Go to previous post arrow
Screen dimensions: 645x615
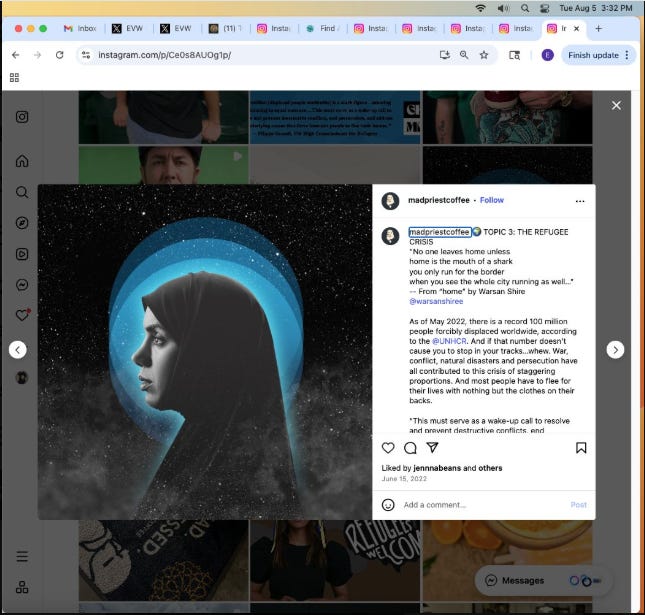click(18, 350)
